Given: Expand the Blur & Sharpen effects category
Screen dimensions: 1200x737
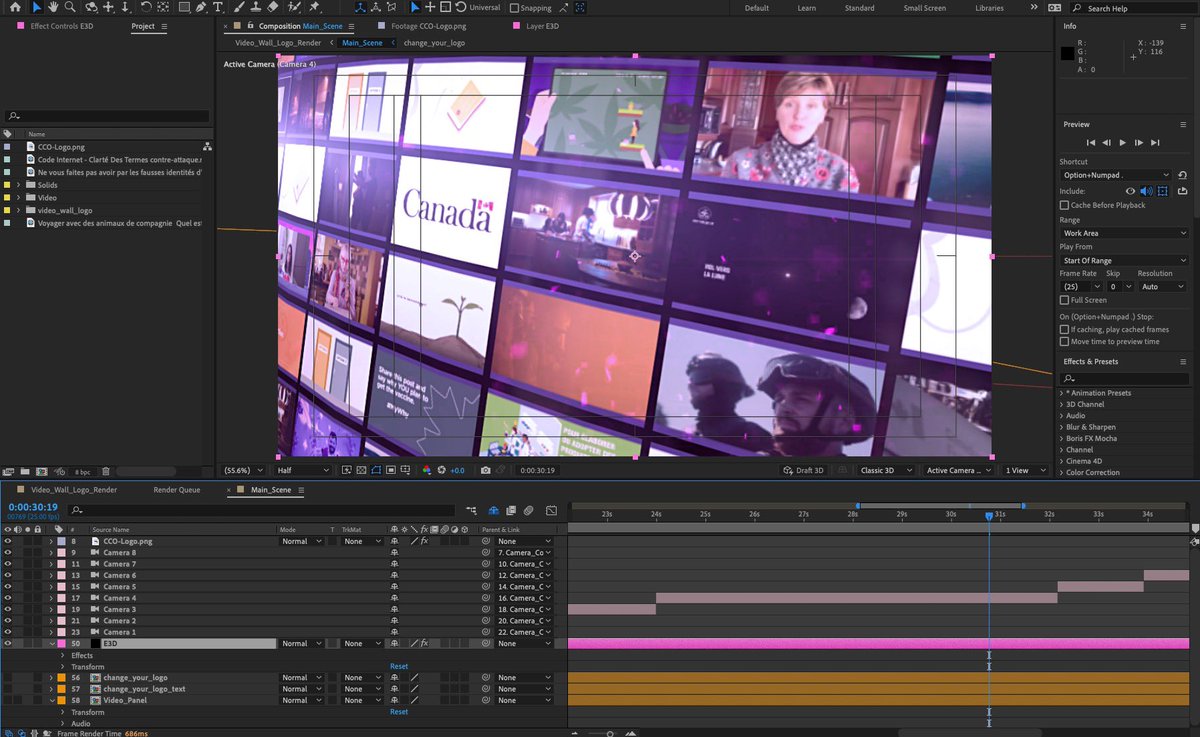Looking at the screenshot, I should [x=1062, y=427].
